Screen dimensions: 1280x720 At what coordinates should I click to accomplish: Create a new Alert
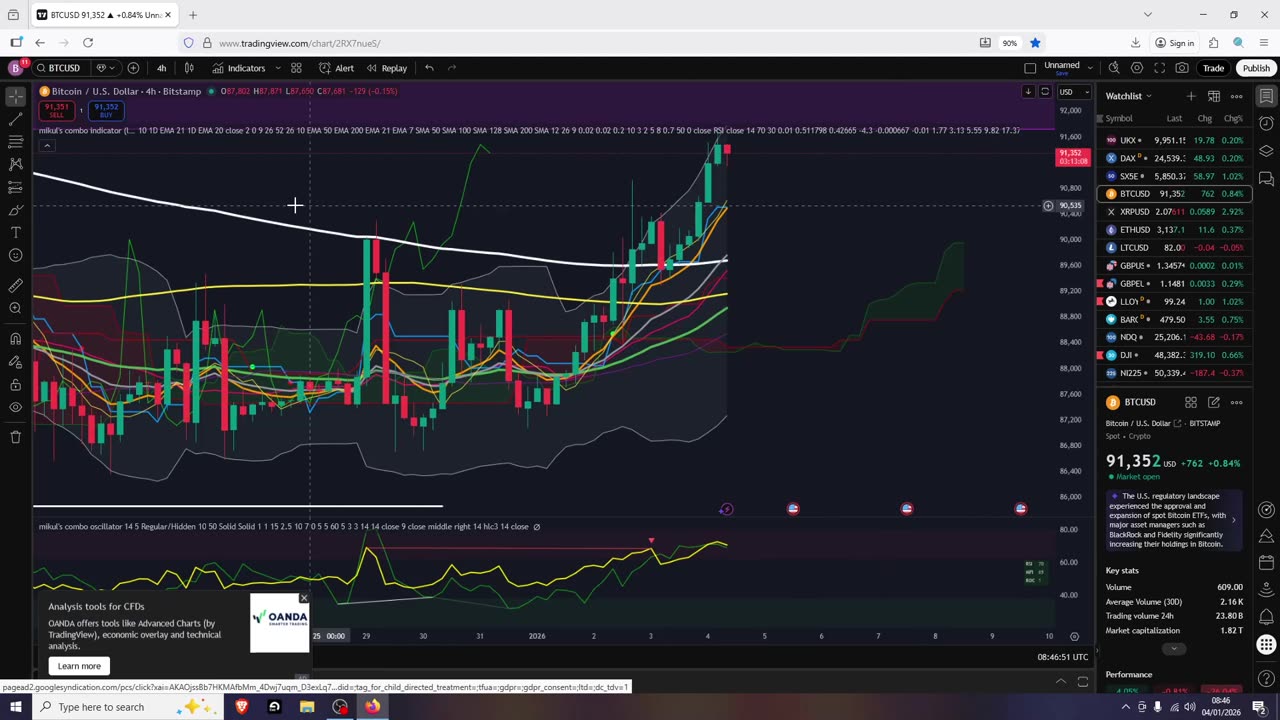click(336, 68)
